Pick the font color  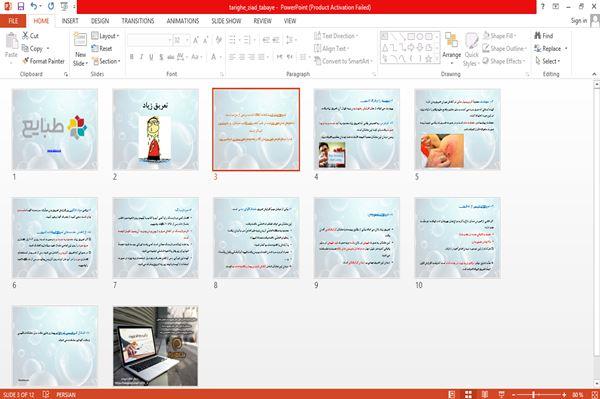214,57
